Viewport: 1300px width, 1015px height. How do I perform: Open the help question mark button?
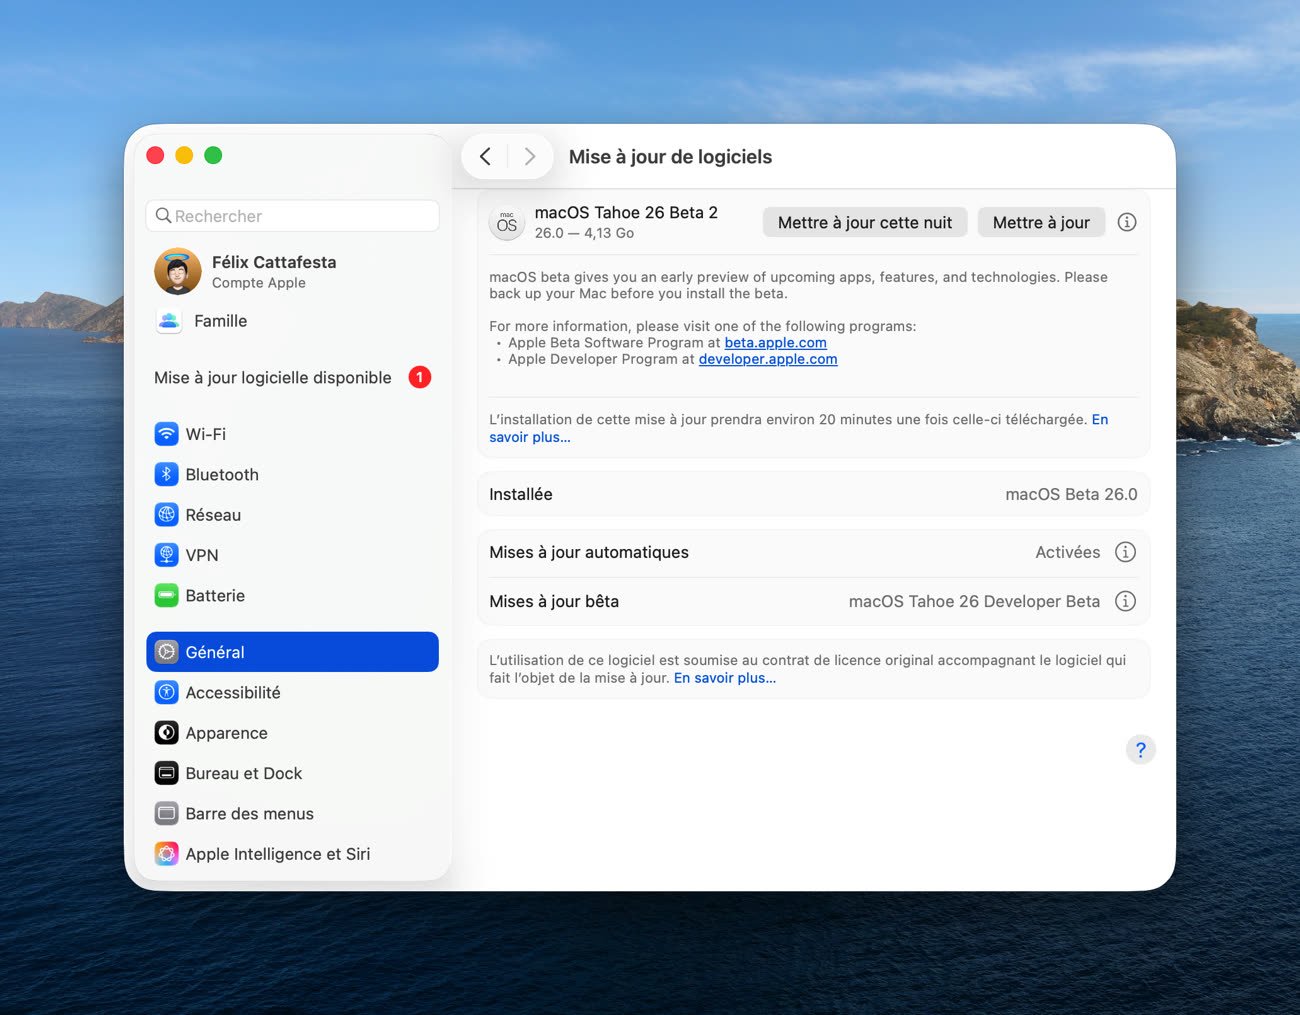click(1140, 749)
